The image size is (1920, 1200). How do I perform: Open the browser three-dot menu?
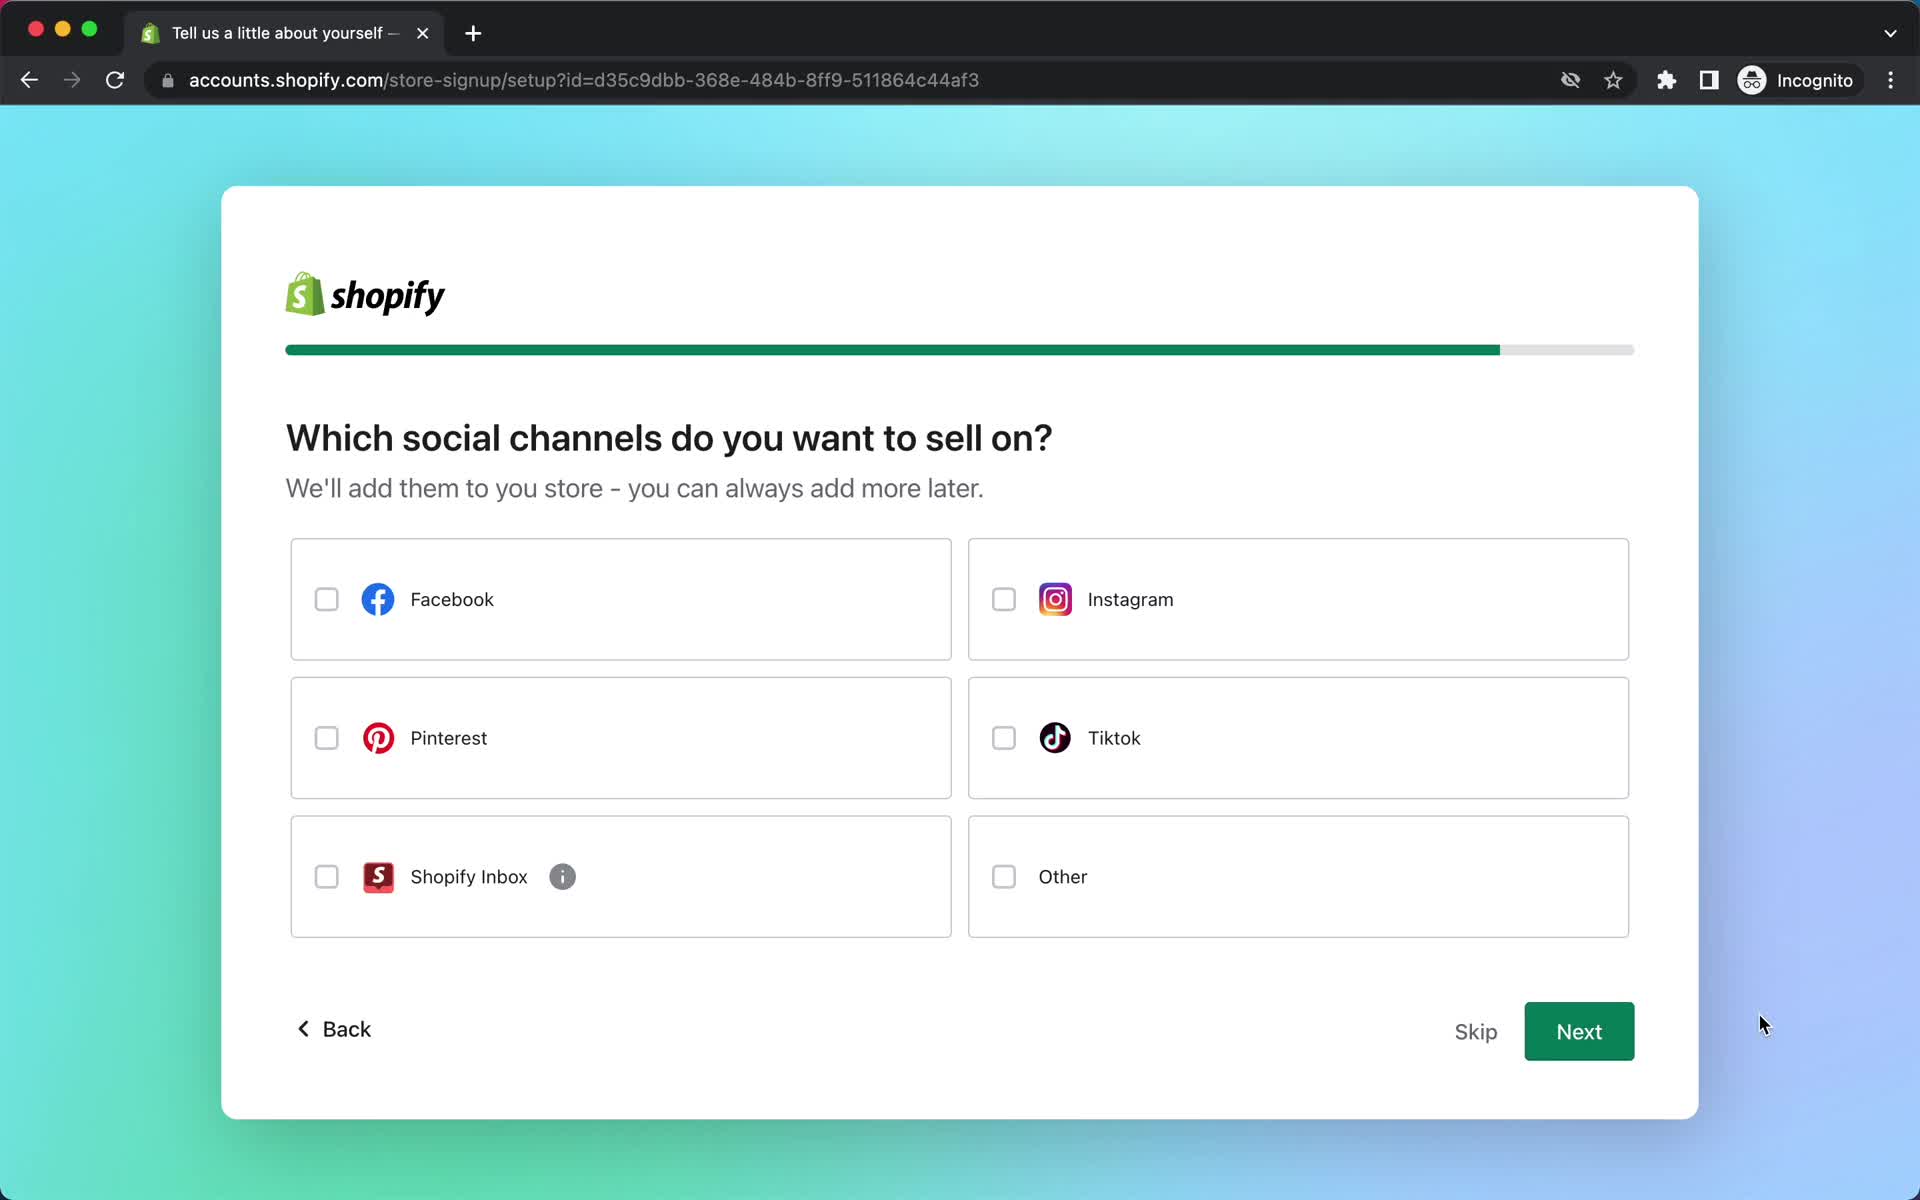tap(1890, 80)
